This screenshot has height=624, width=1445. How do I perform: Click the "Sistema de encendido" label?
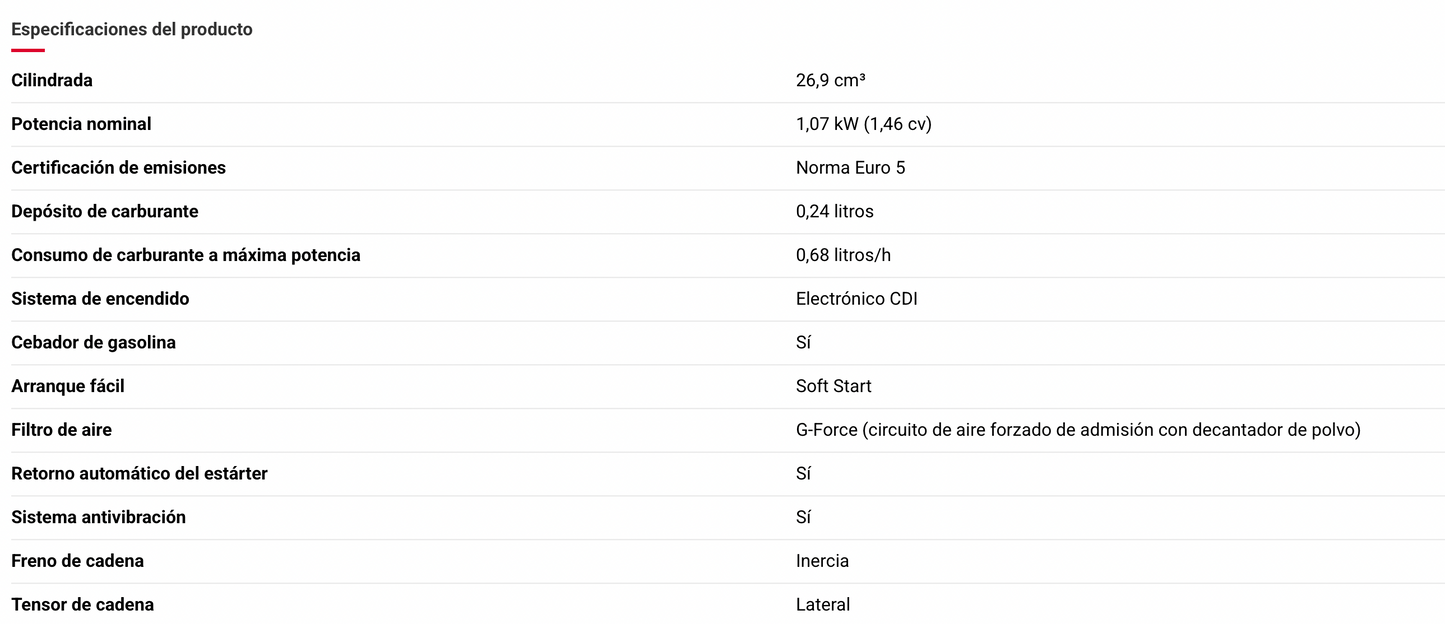coord(100,299)
